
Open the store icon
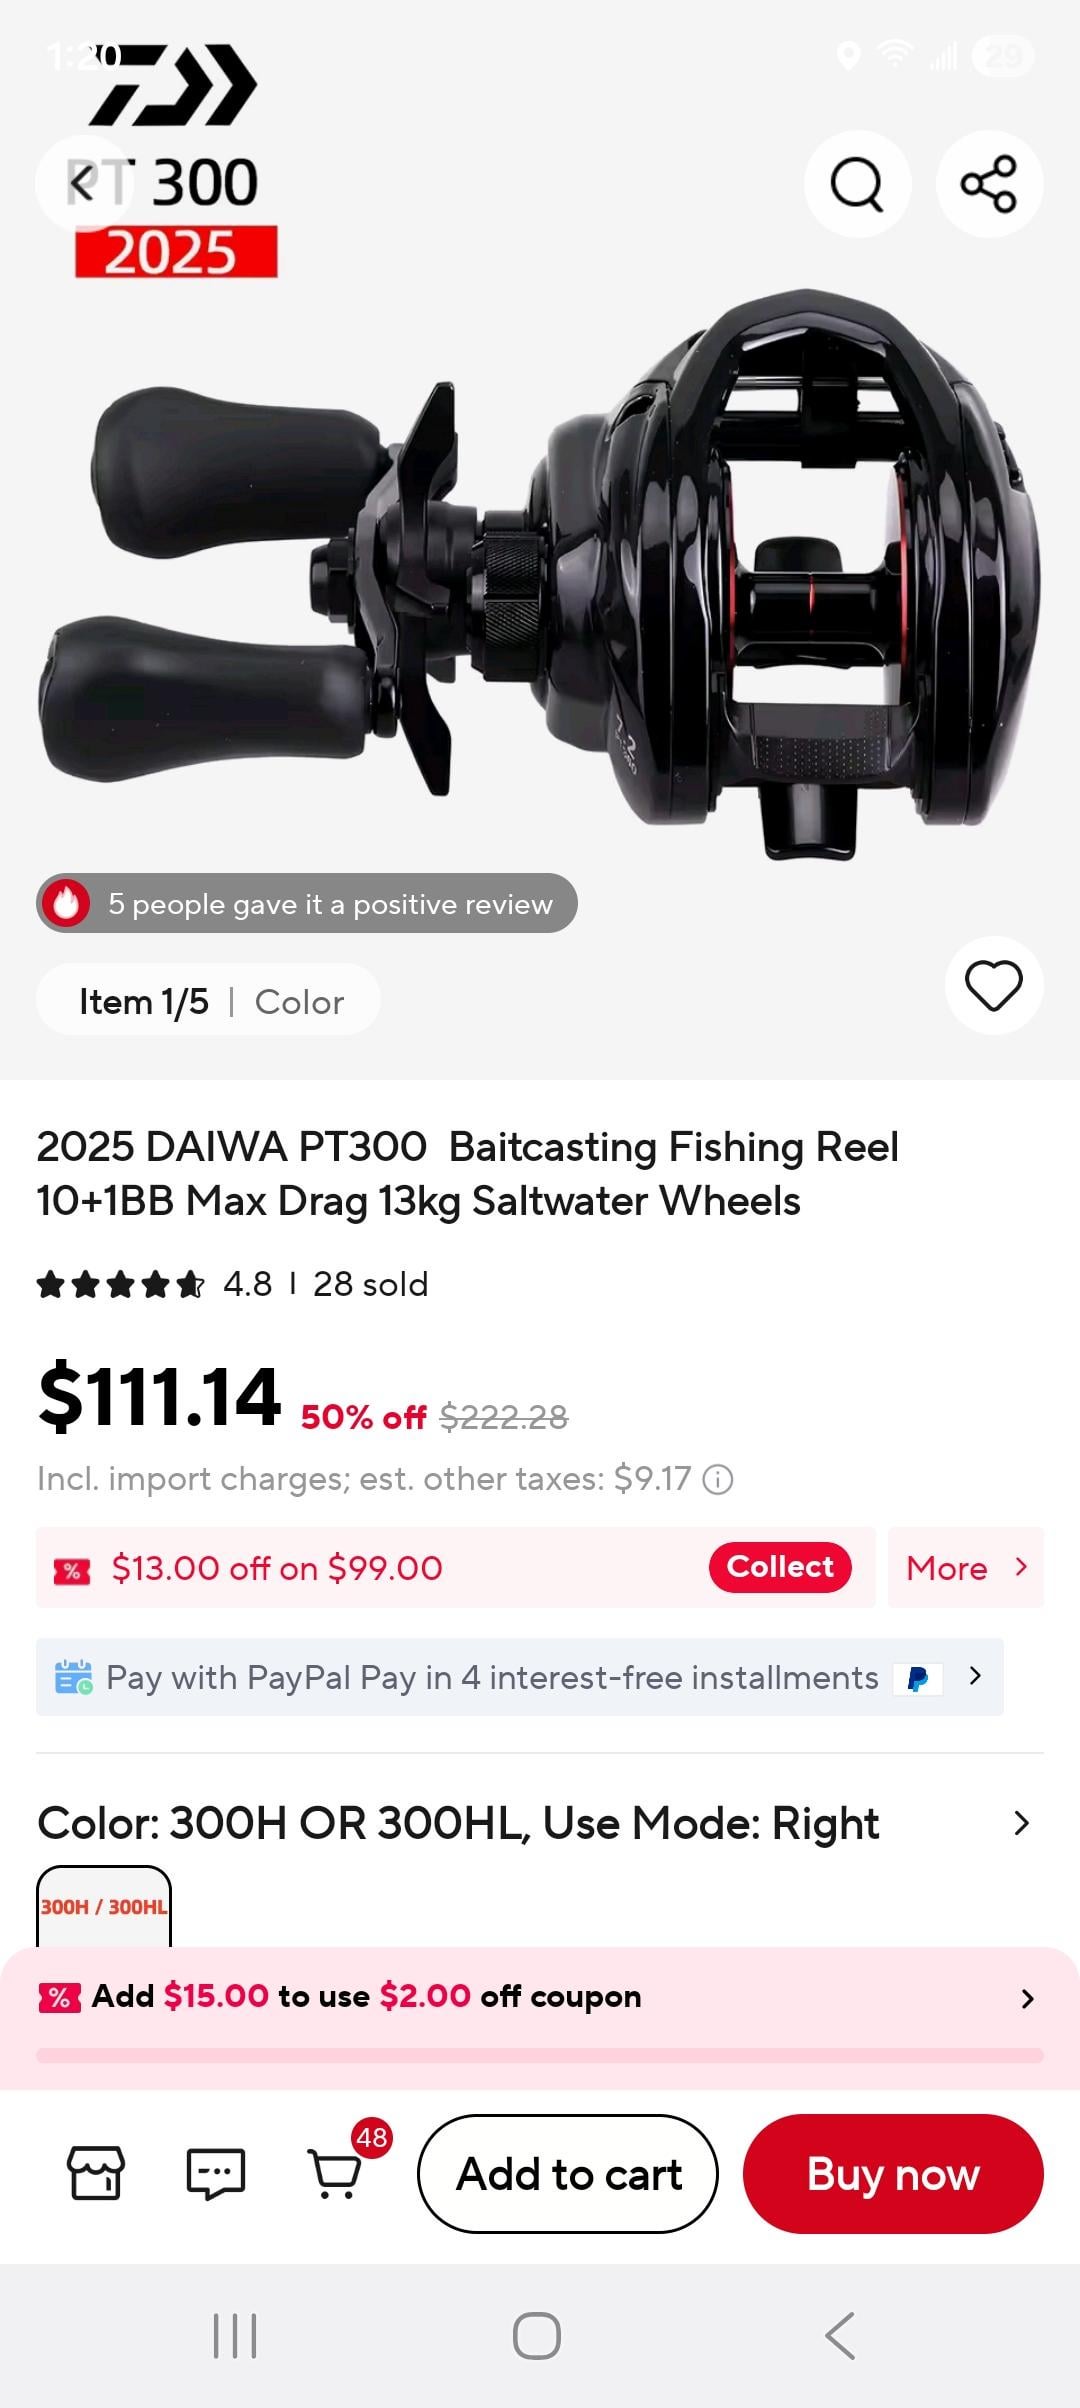point(95,2173)
